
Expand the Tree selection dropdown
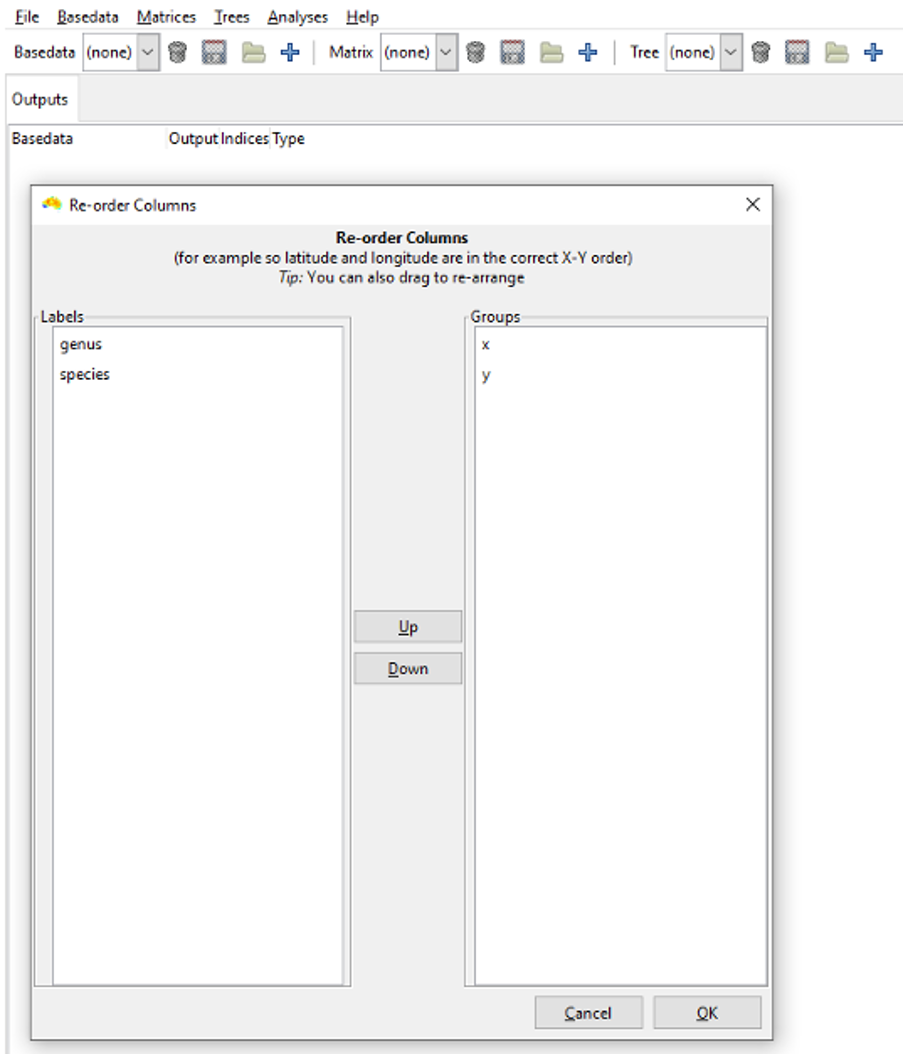click(731, 52)
